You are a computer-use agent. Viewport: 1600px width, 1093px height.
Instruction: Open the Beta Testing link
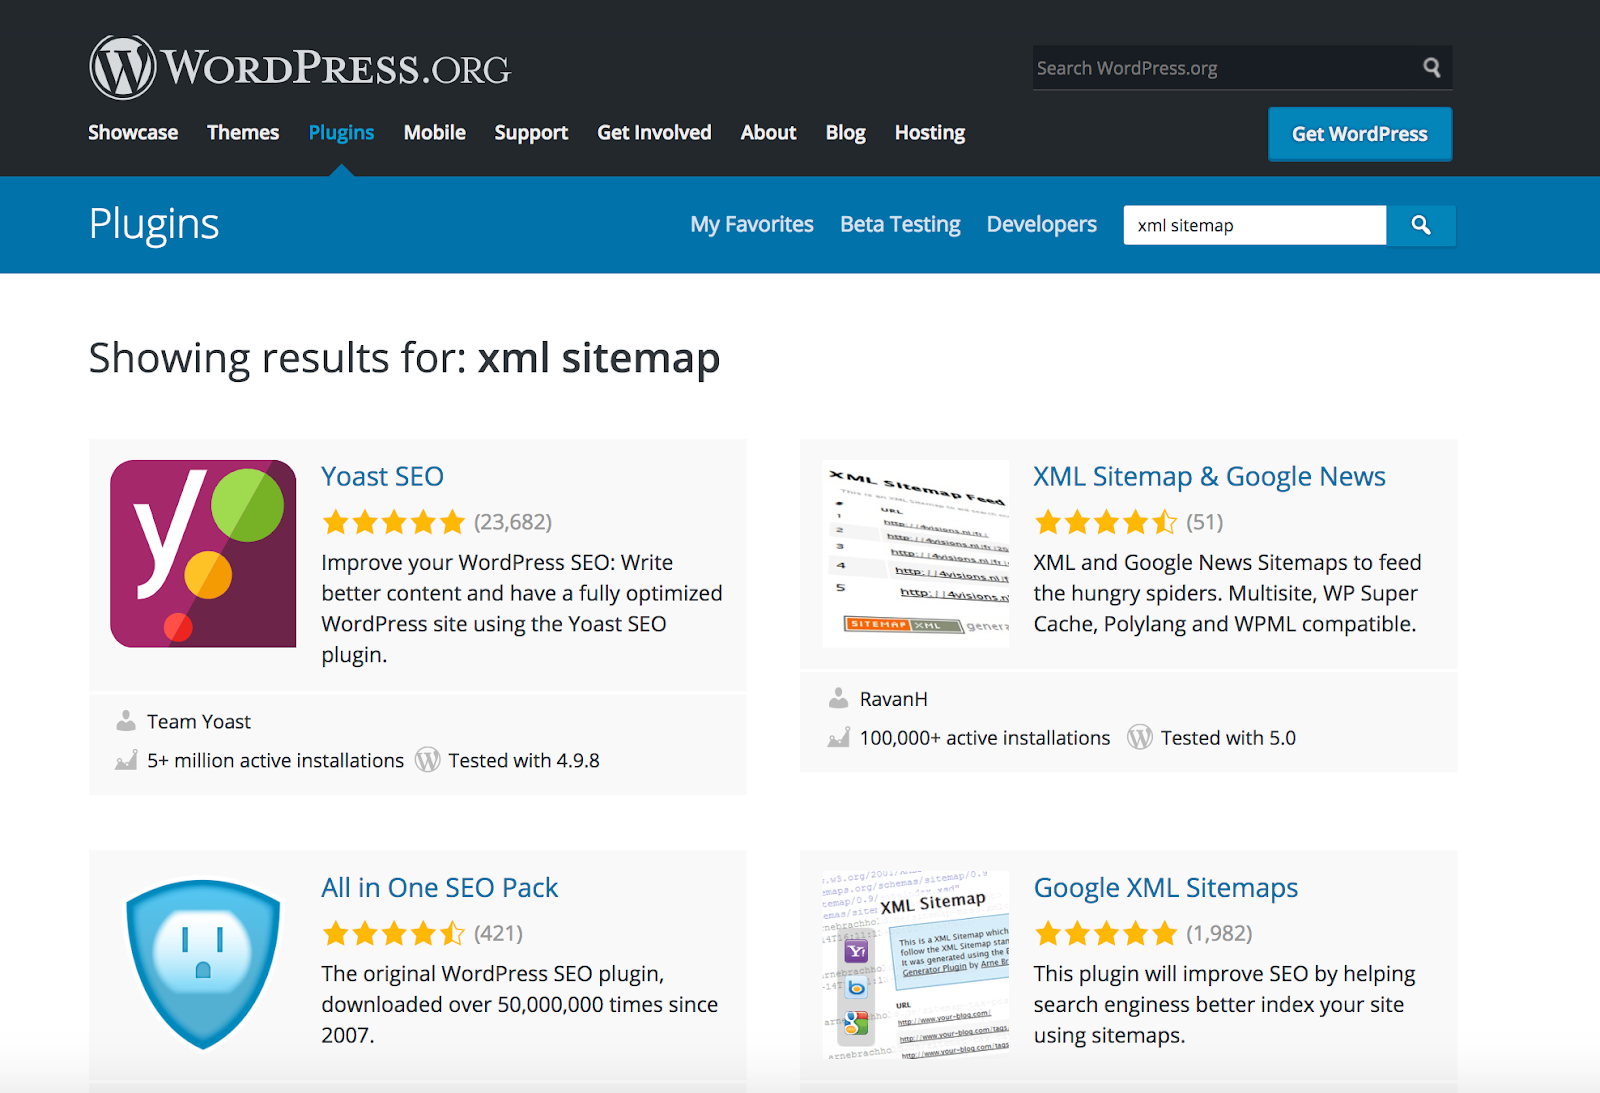tap(900, 225)
